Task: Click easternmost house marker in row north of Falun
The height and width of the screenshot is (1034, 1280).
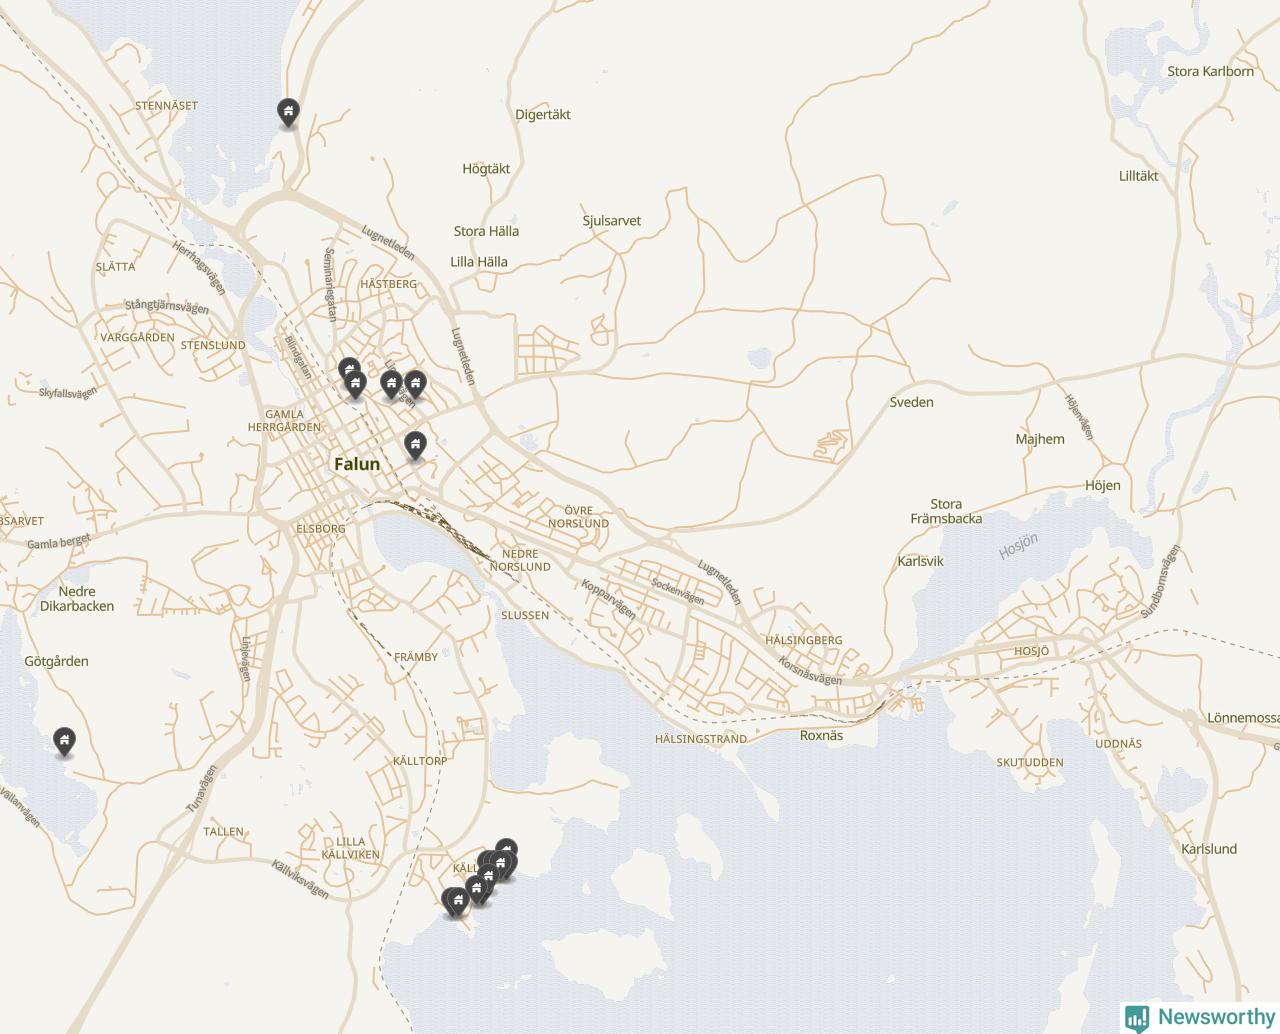Action: click(x=415, y=384)
